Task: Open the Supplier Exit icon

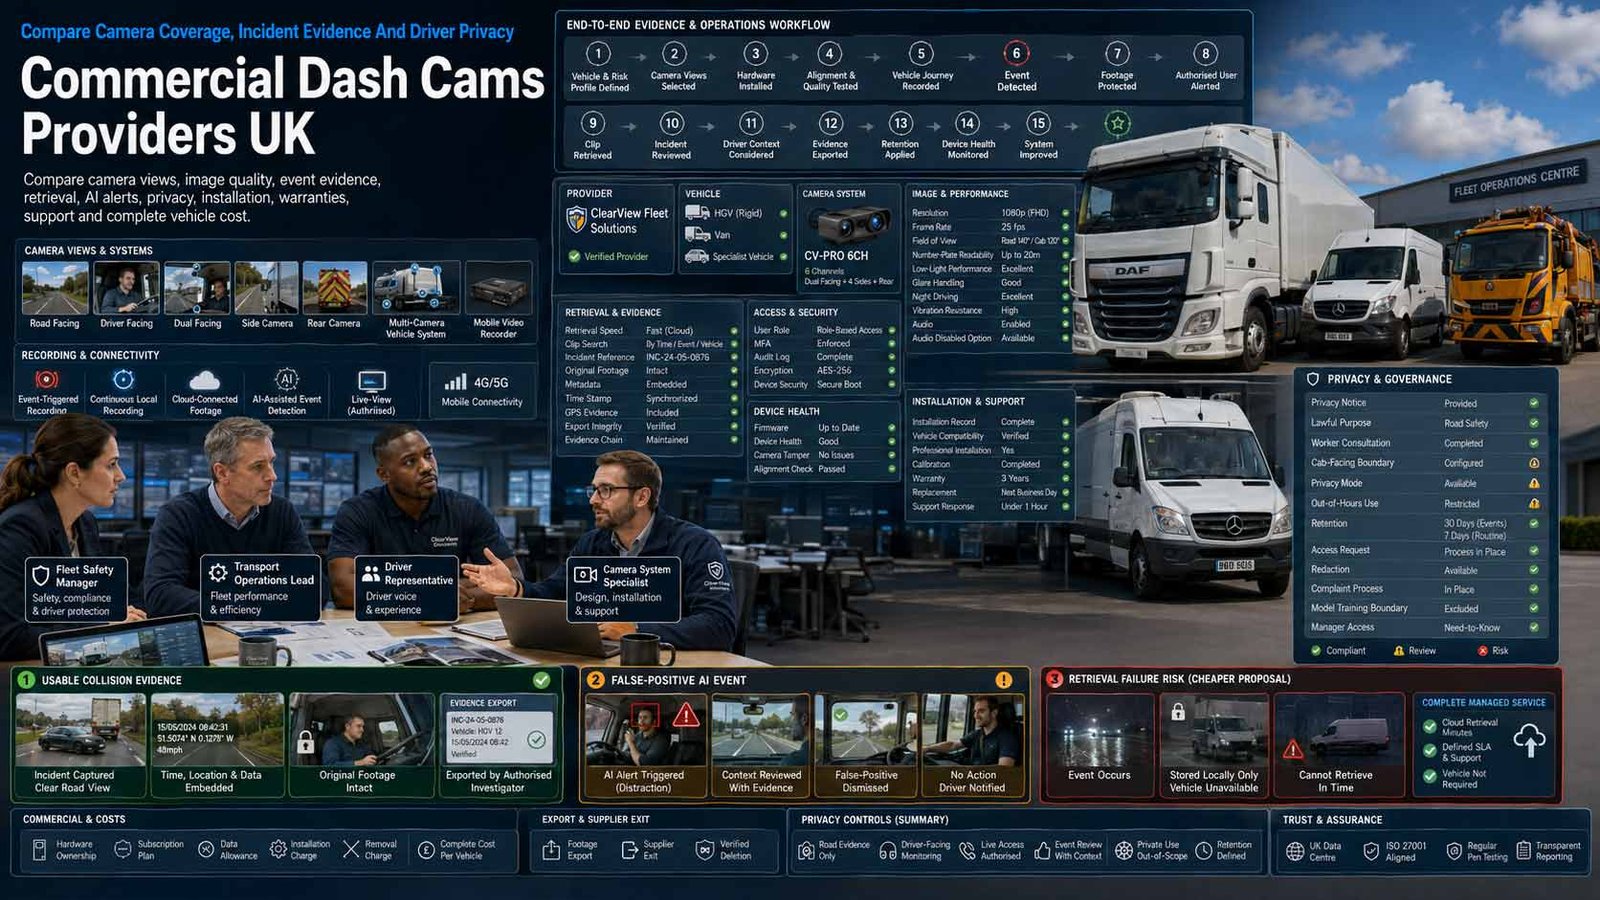Action: pyautogui.click(x=629, y=850)
